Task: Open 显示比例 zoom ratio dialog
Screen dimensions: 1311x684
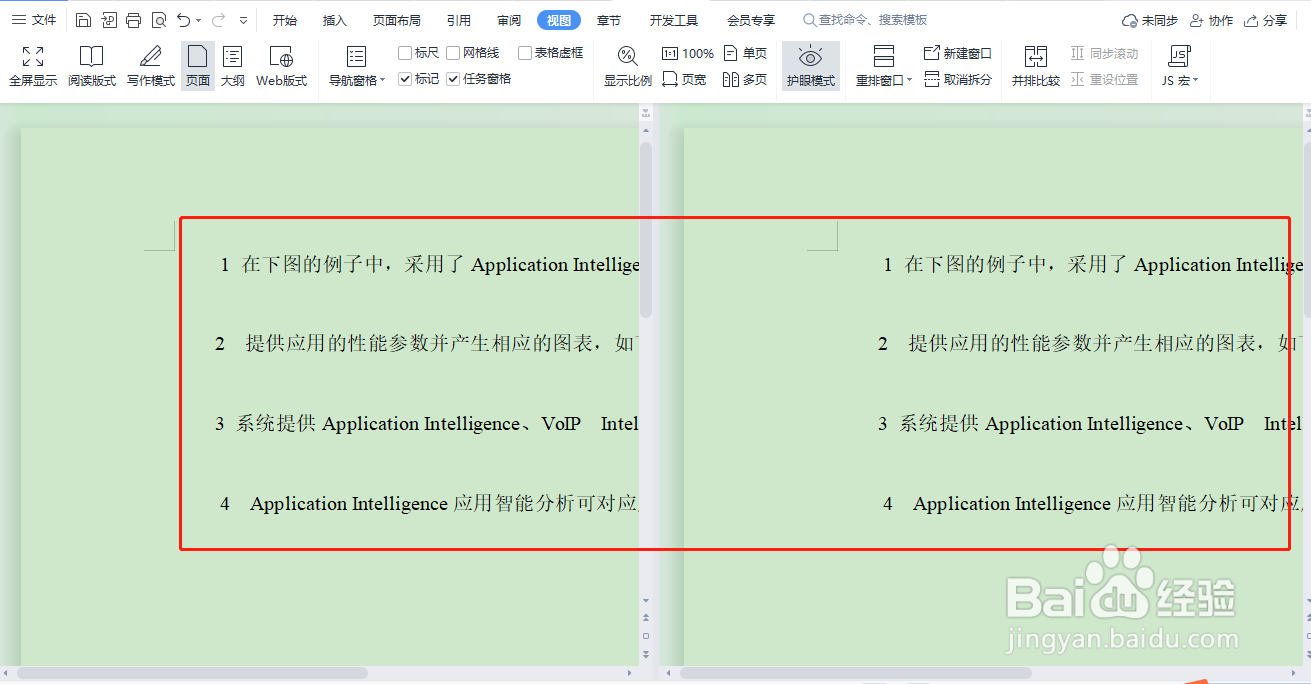Action: [626, 65]
